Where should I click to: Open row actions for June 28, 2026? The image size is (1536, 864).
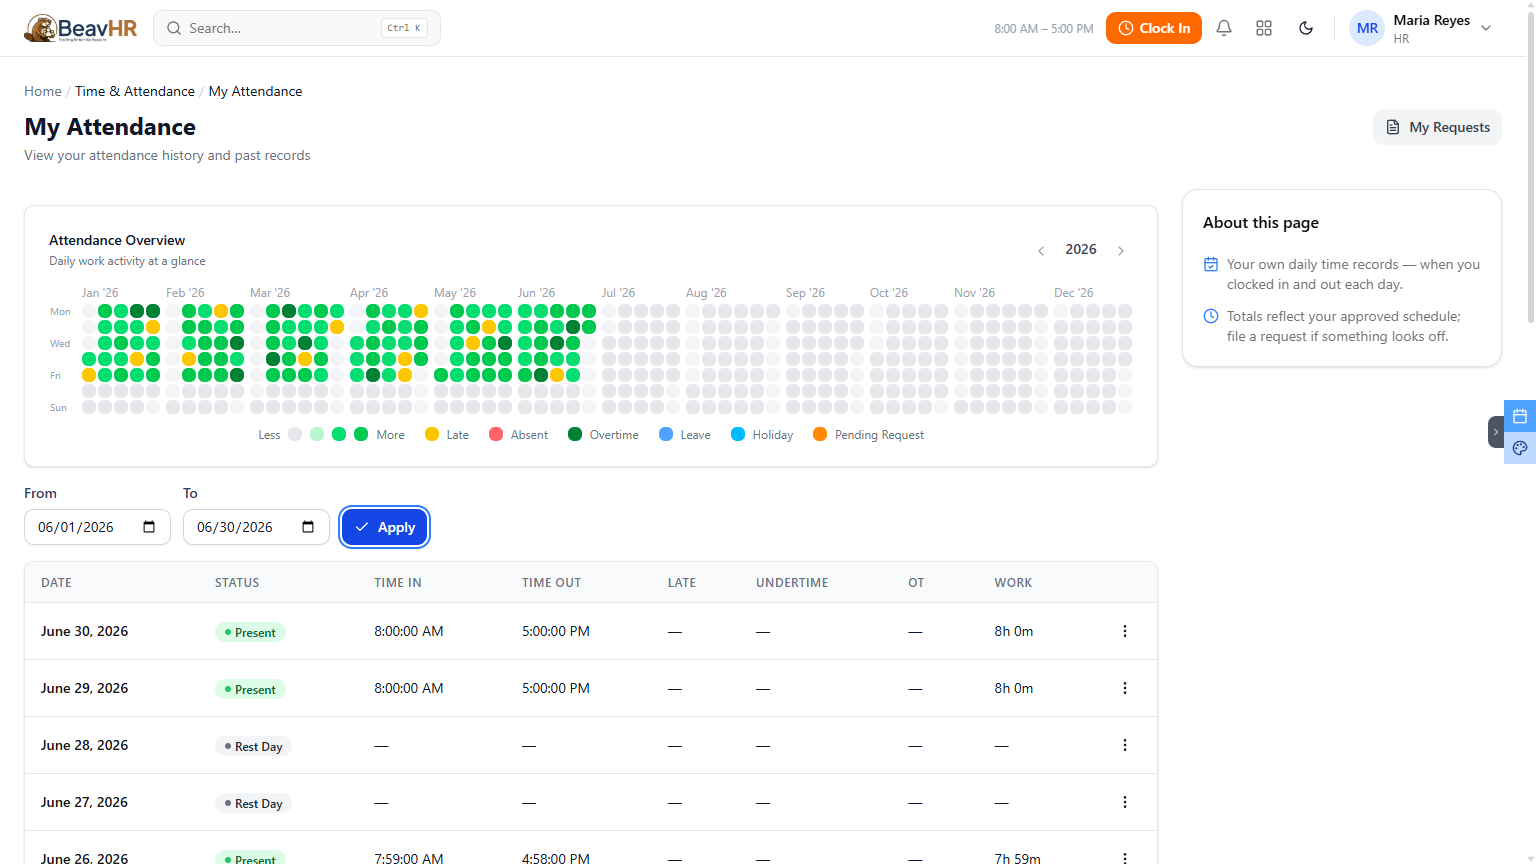point(1125,745)
